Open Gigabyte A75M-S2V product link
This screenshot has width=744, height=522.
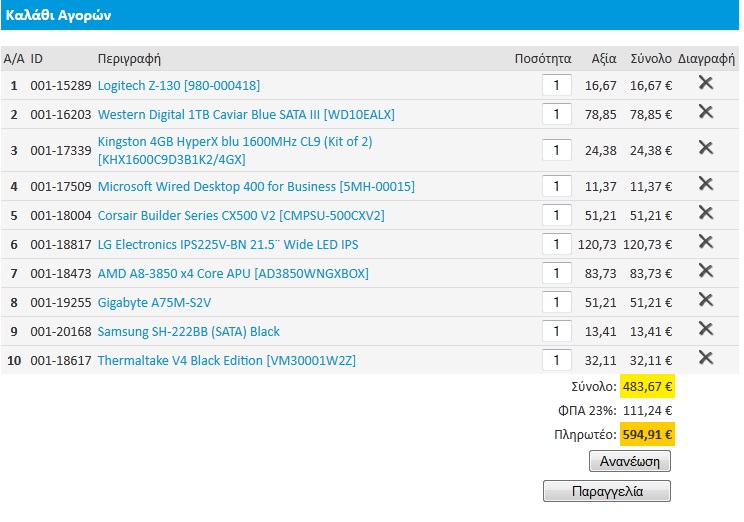(154, 302)
